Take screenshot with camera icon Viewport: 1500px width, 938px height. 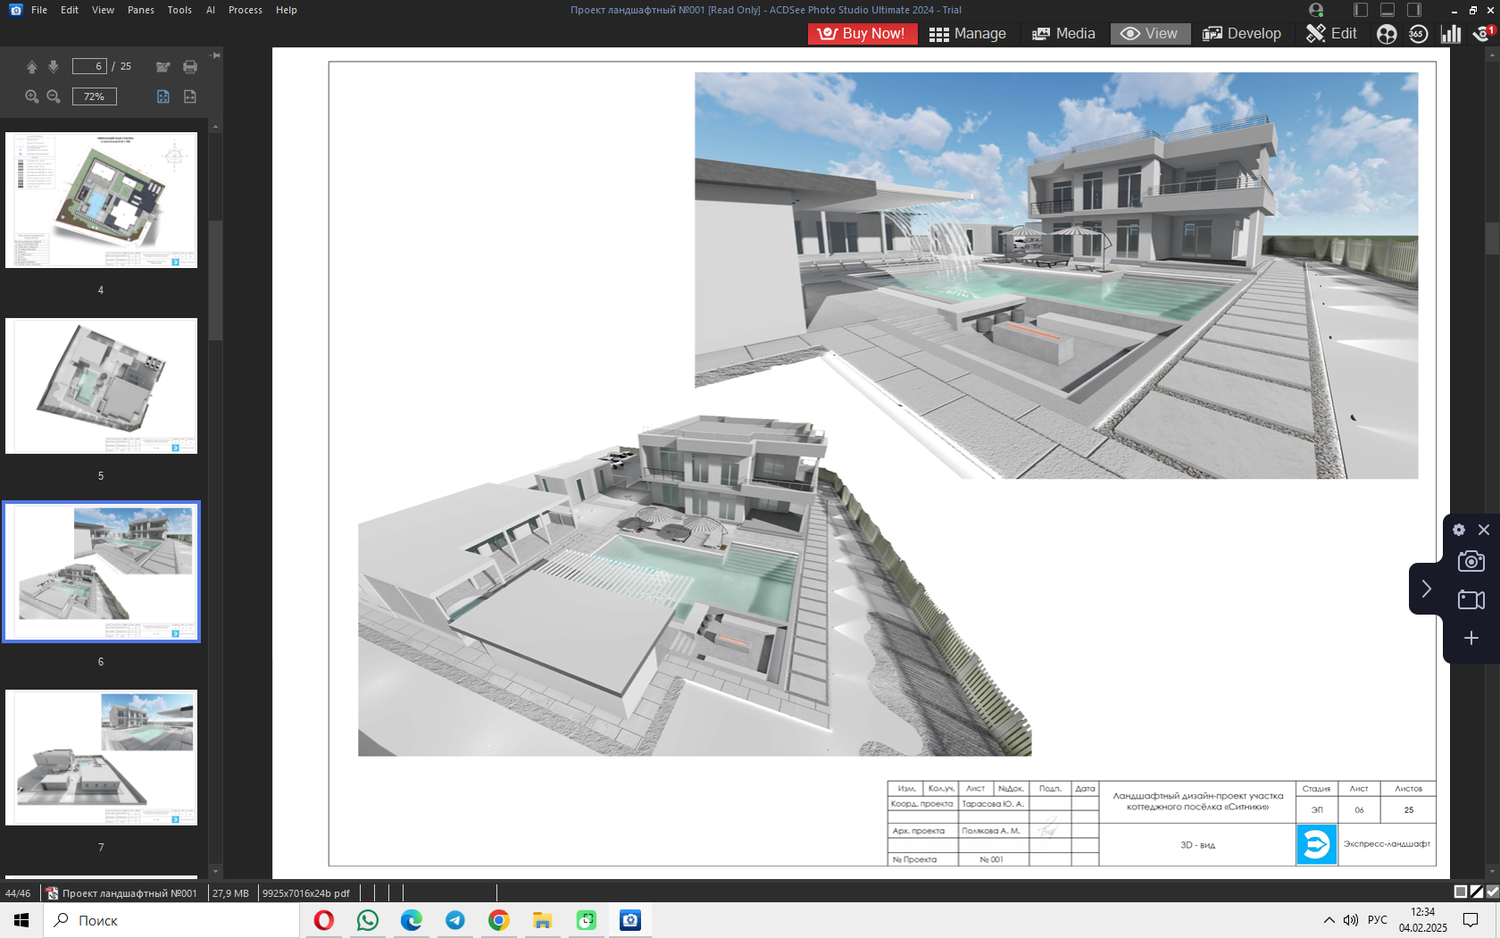pos(1471,561)
